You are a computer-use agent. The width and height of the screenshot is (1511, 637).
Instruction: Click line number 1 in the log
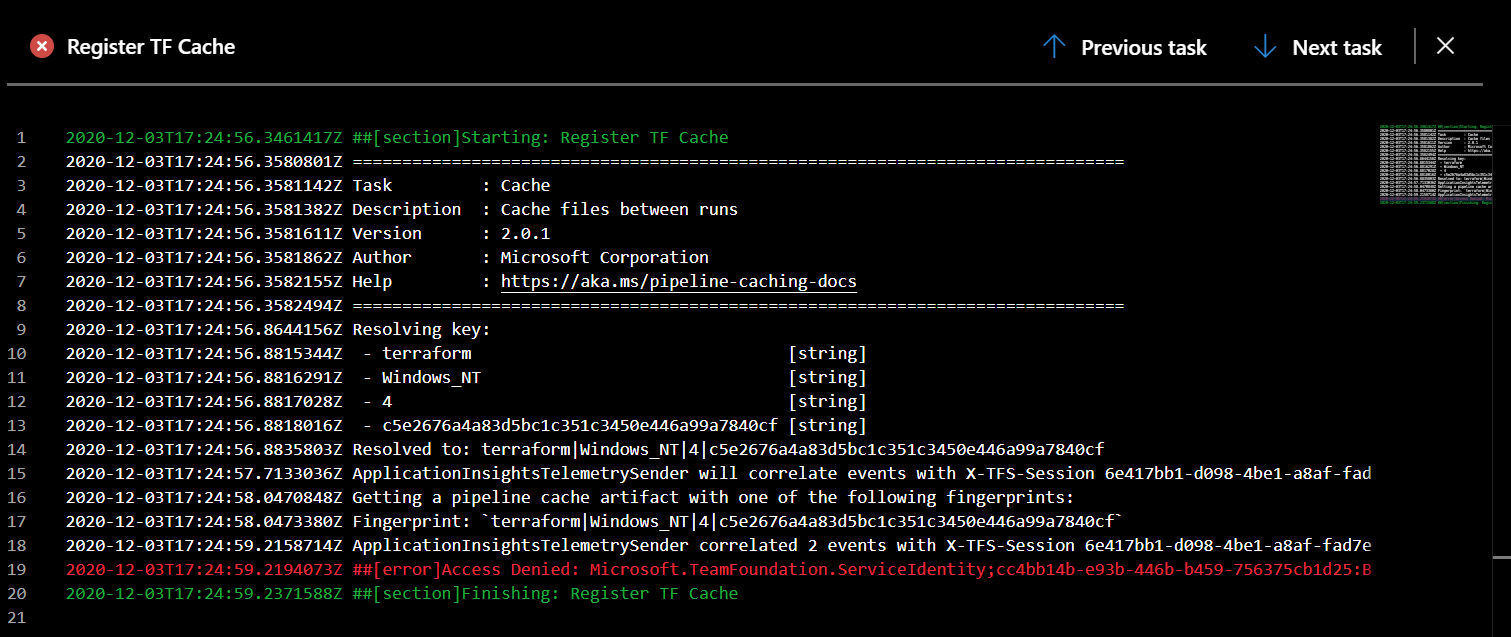21,137
